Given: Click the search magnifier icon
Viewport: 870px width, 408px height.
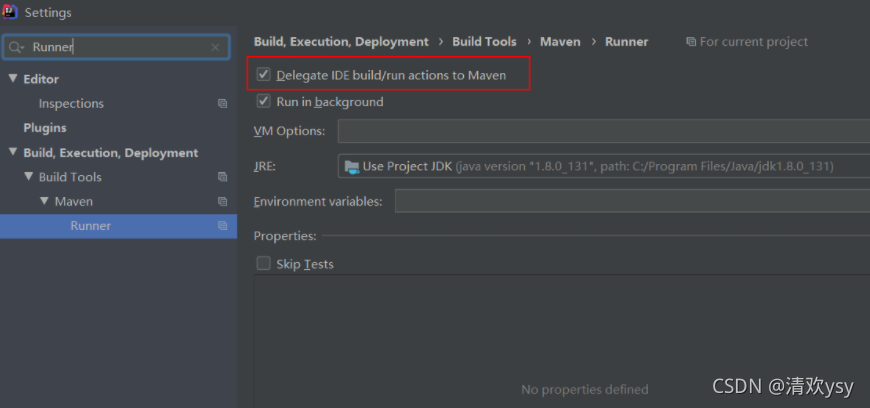Looking at the screenshot, I should pyautogui.click(x=16, y=48).
